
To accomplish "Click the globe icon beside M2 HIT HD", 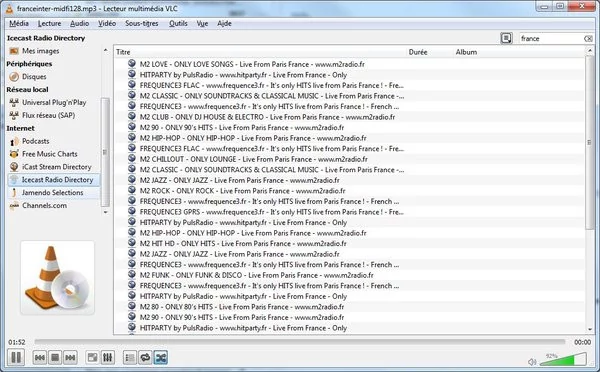I will tap(132, 242).
